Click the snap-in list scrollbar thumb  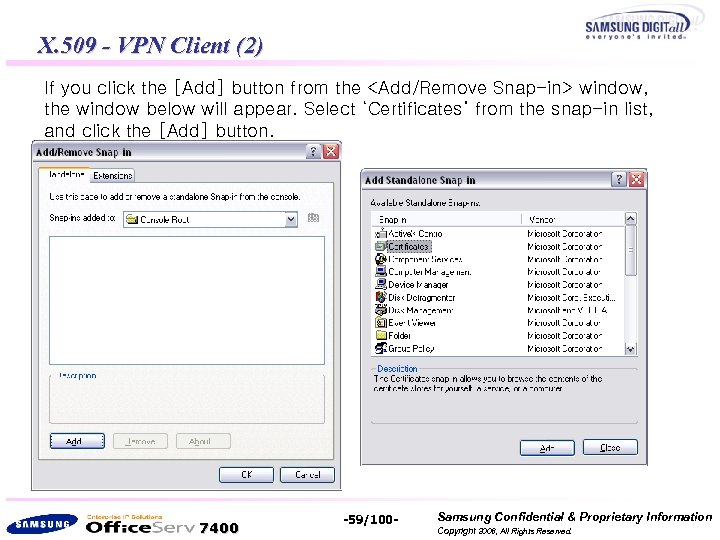(x=631, y=250)
